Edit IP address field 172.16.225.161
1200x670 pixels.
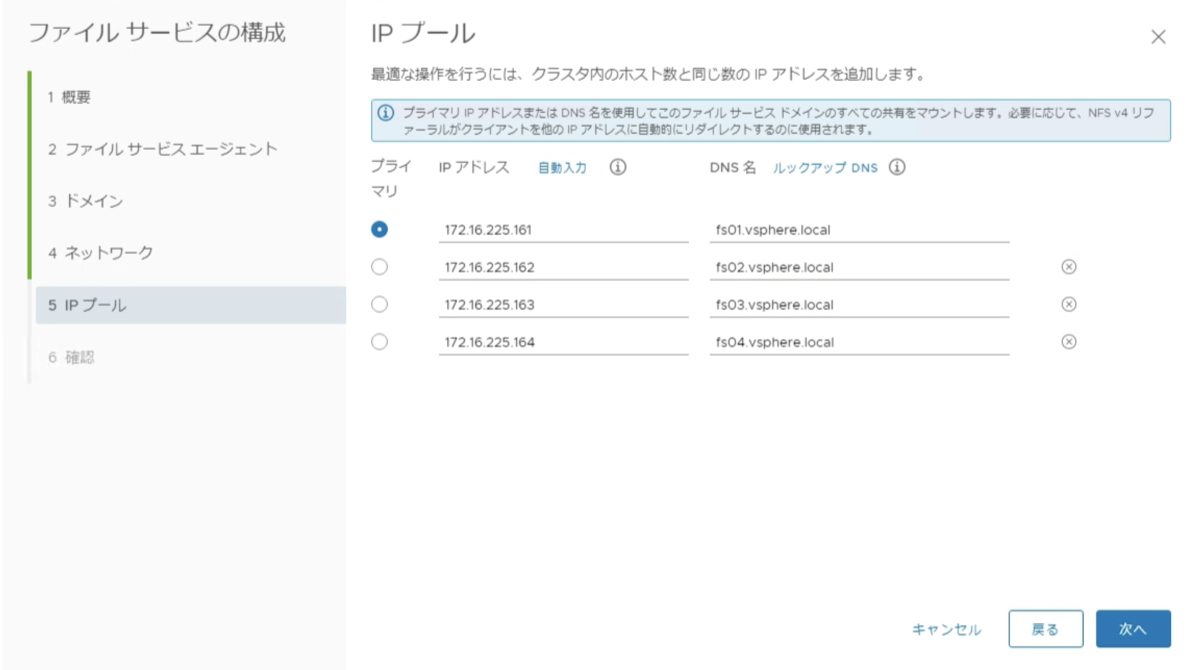(x=562, y=230)
